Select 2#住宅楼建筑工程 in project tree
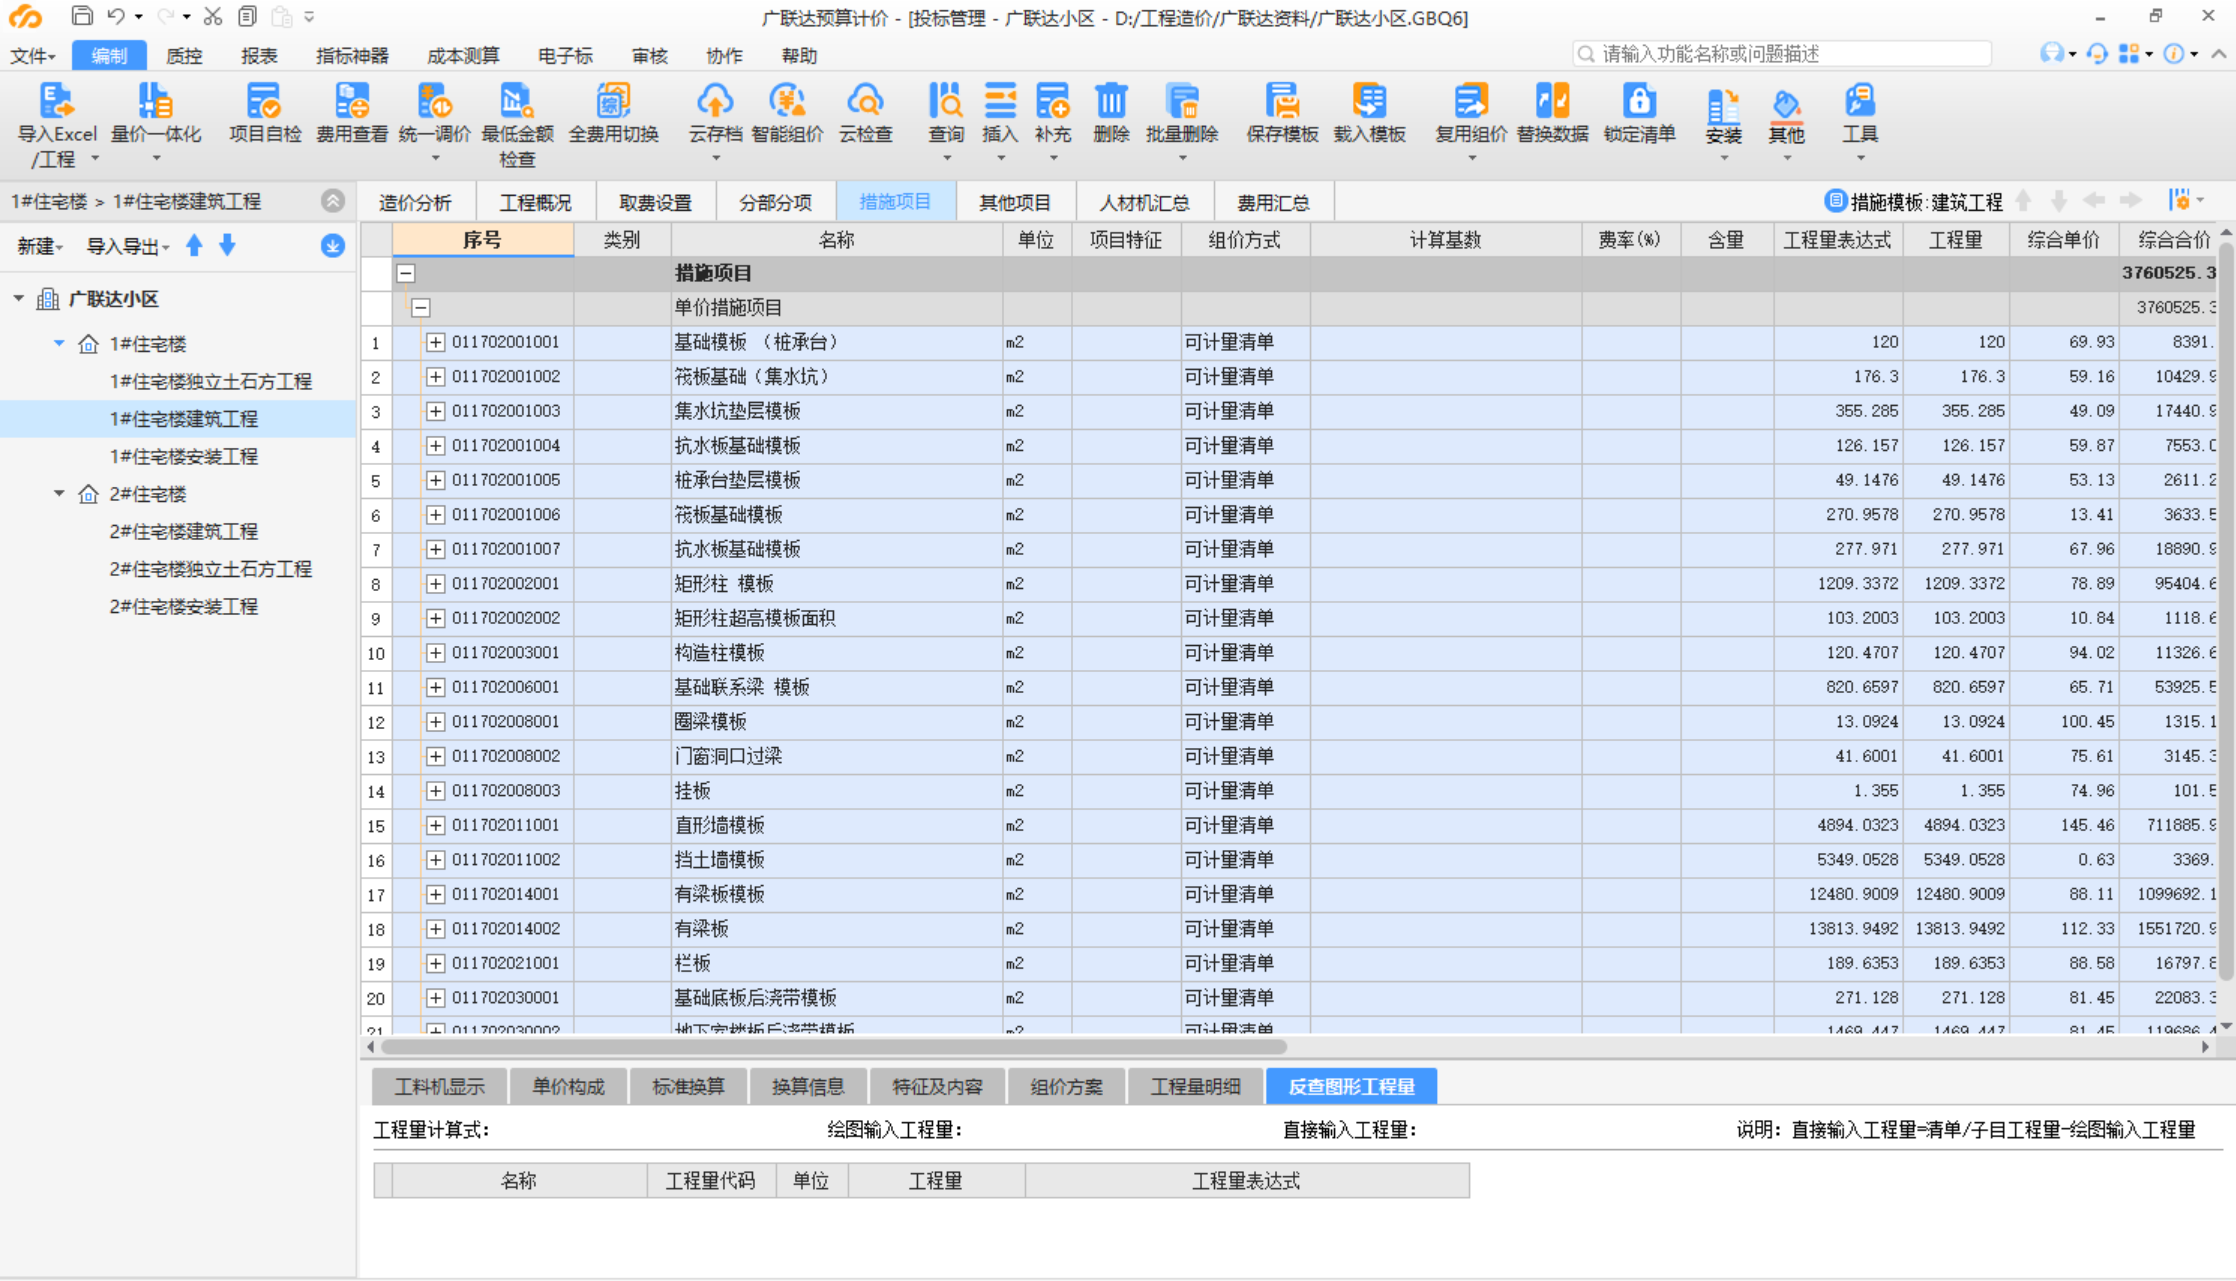 [184, 531]
